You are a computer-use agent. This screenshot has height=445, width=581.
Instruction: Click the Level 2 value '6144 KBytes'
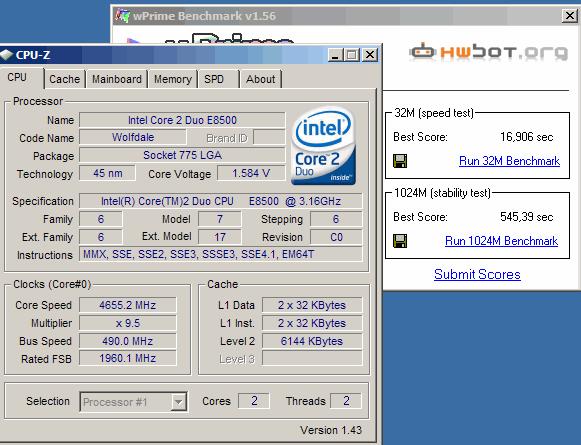[312, 341]
